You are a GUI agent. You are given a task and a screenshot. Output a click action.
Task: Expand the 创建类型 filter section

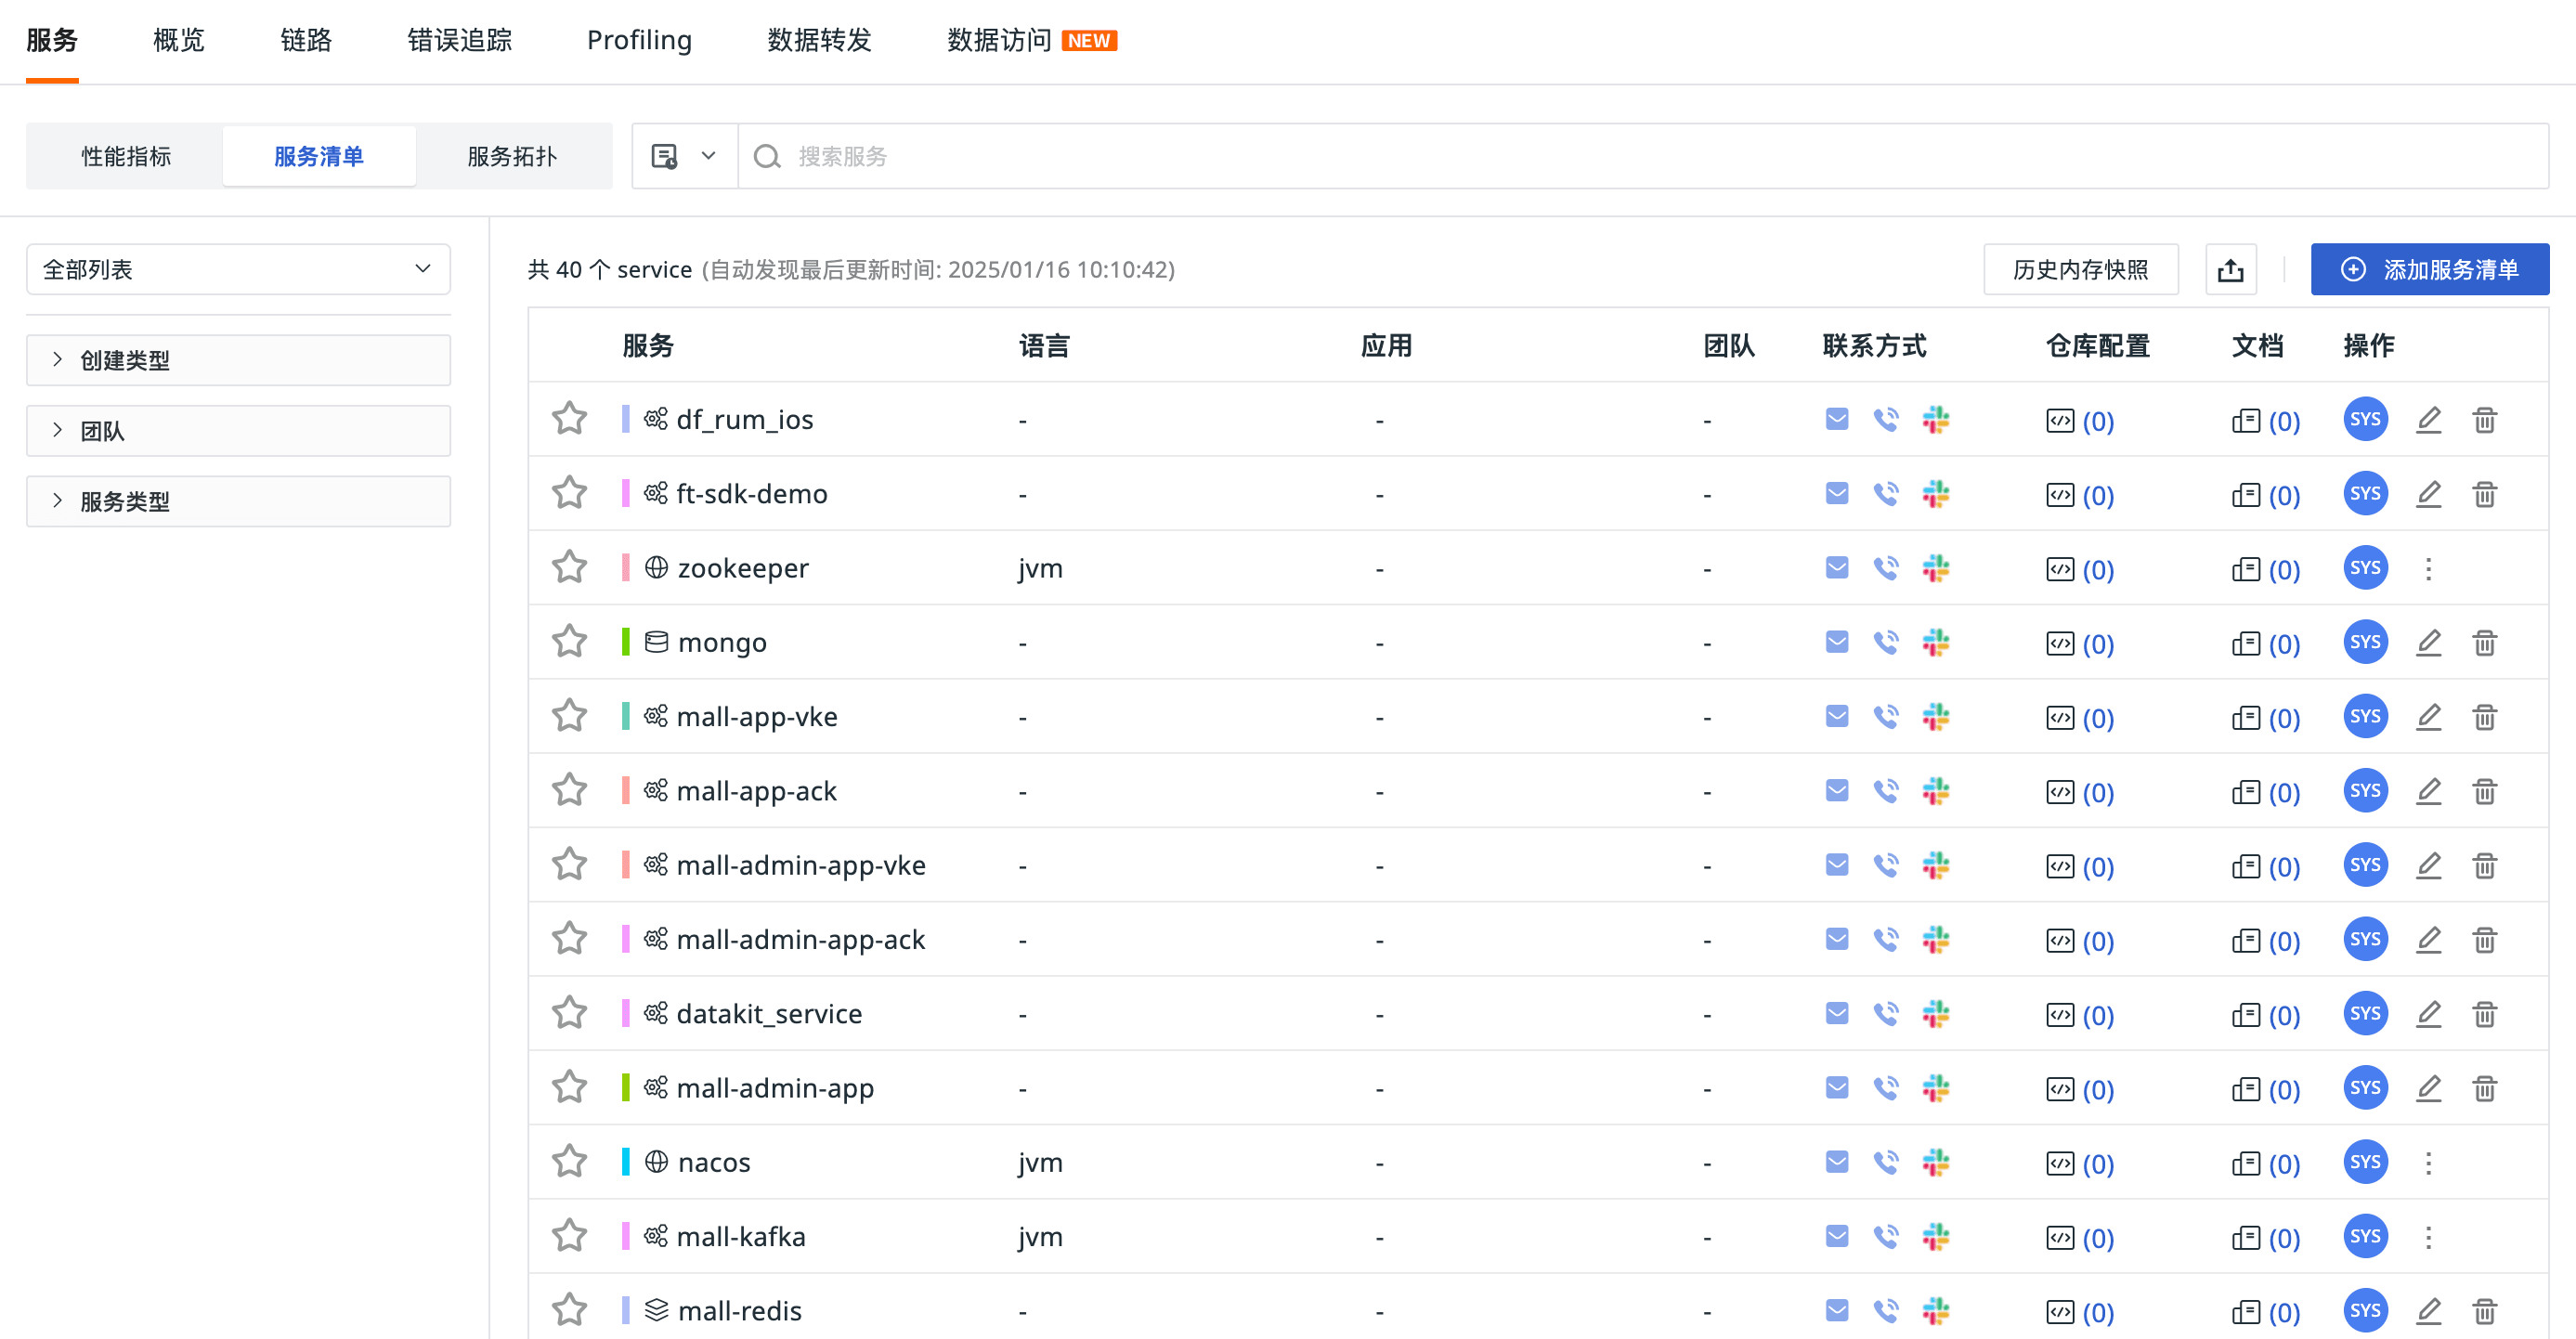(x=238, y=361)
